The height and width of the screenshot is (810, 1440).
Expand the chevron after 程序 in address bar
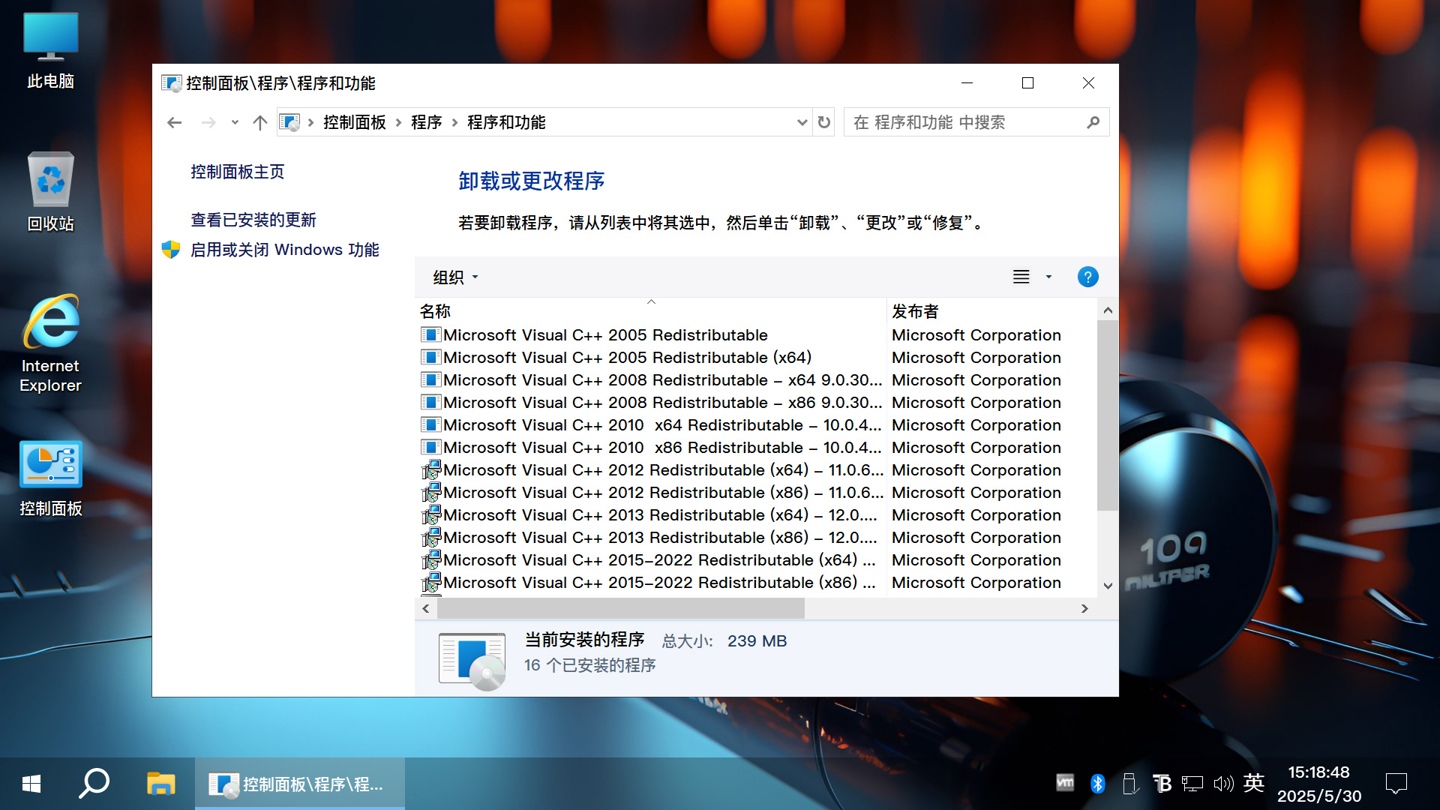click(455, 122)
